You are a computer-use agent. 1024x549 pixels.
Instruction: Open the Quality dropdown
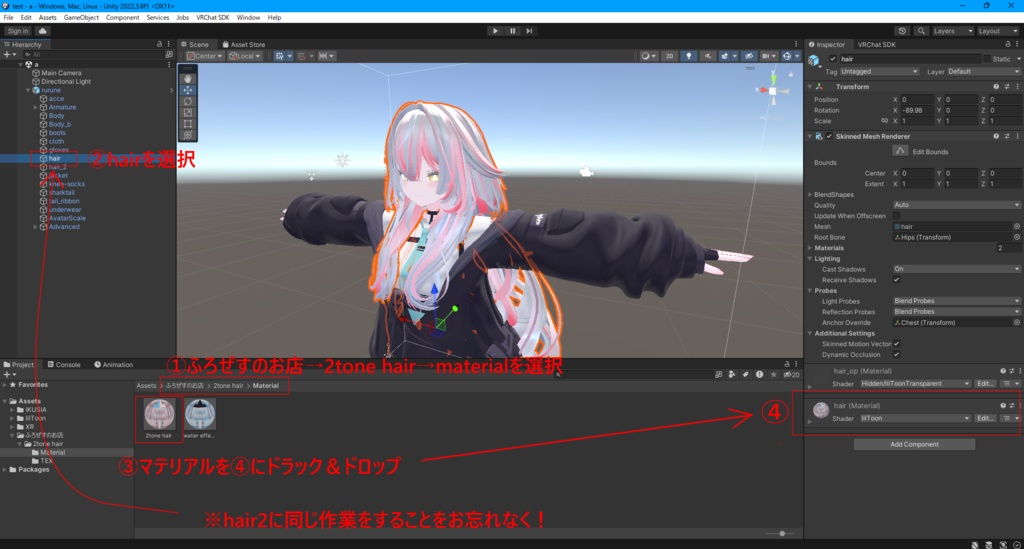[956, 205]
